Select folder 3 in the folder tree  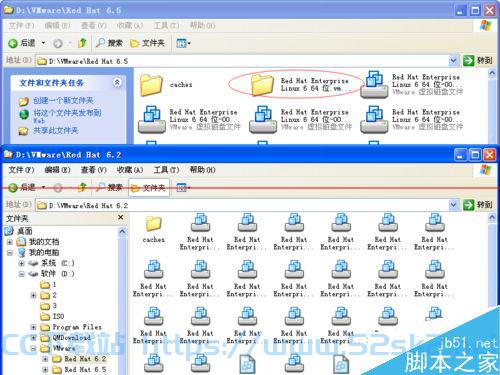(49, 306)
